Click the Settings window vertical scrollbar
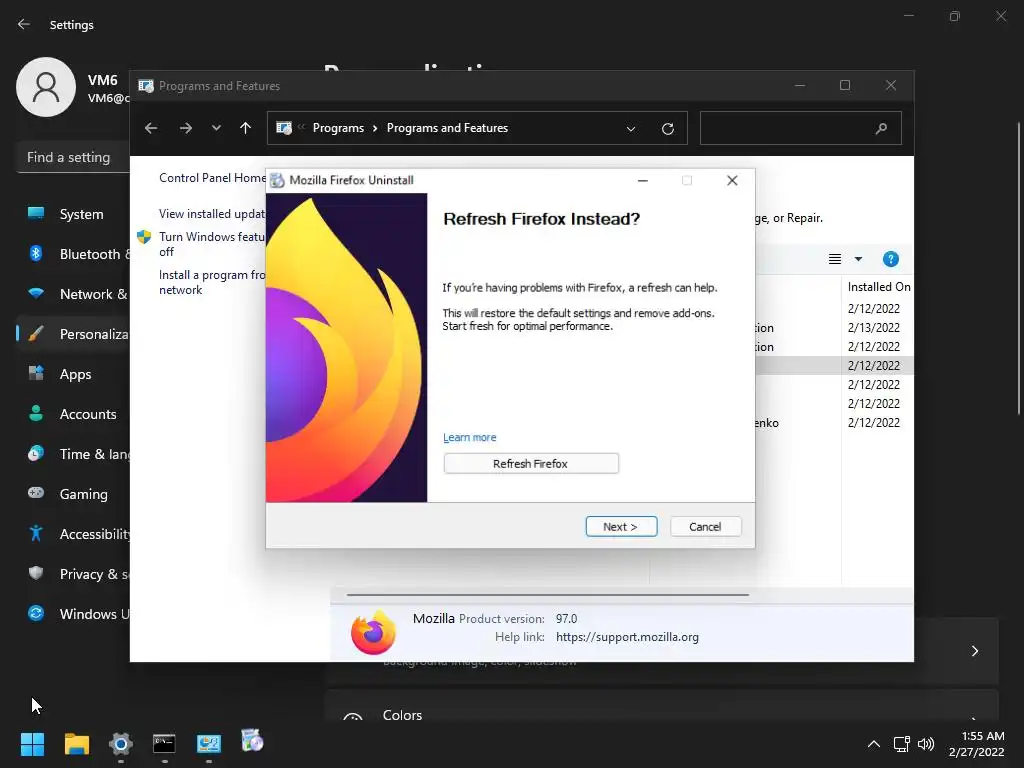The height and width of the screenshot is (768, 1024). coord(1019,268)
